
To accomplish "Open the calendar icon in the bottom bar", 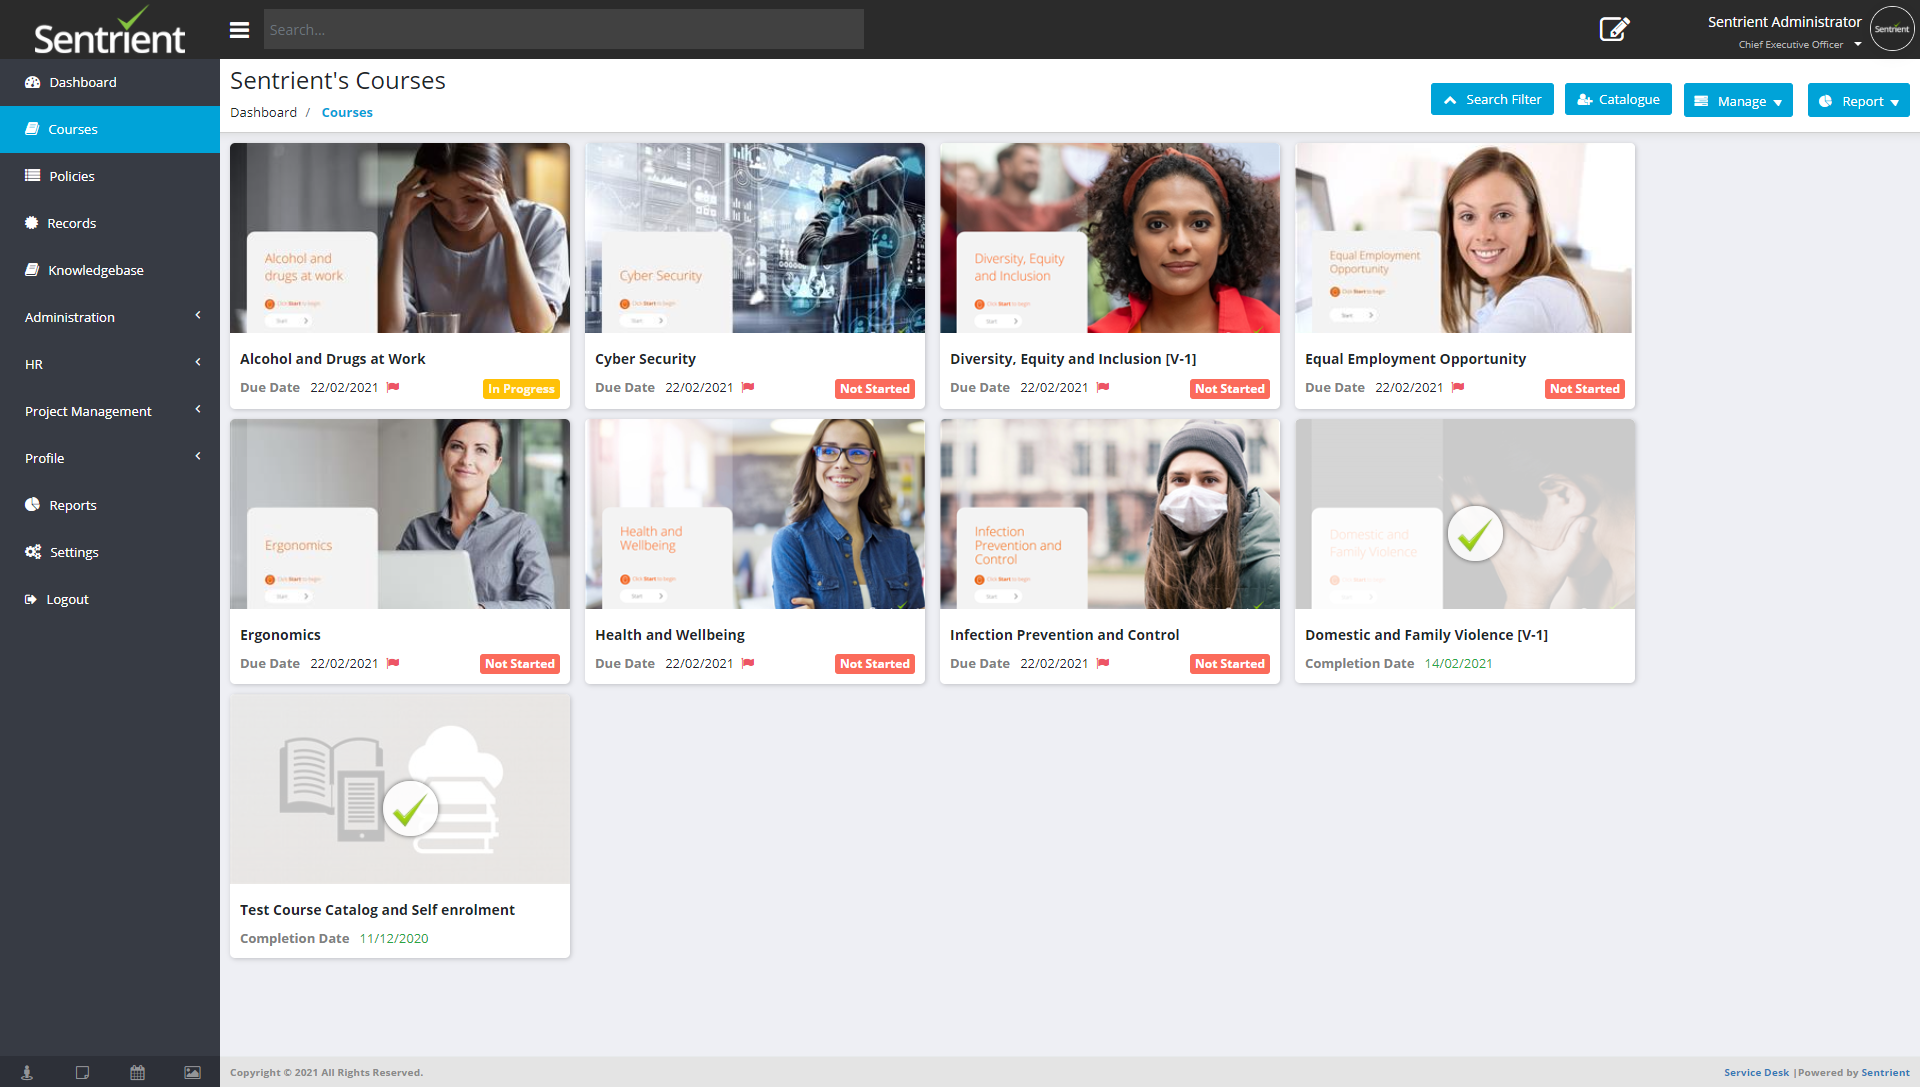I will coord(137,1072).
